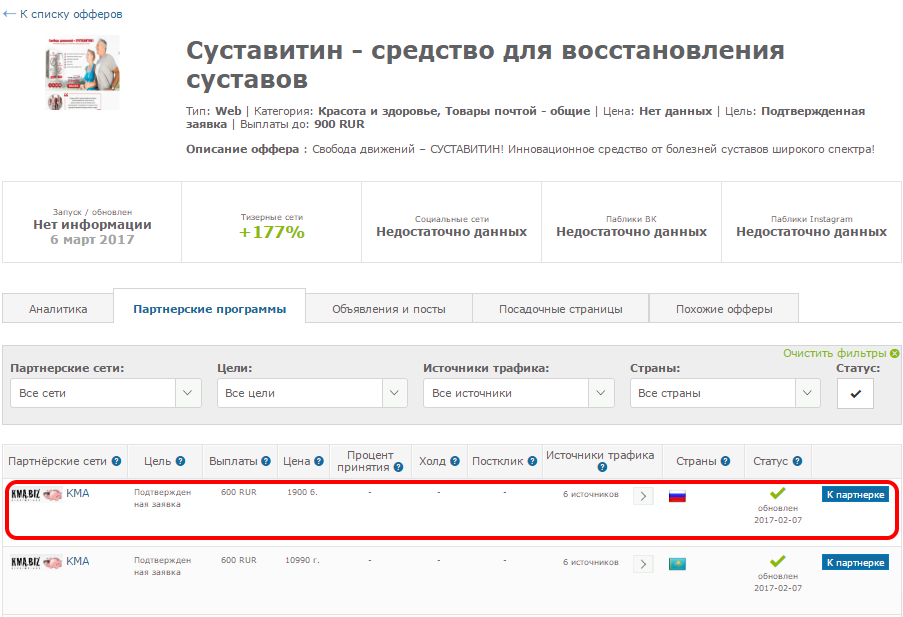903x617 pixels.
Task: Open the Все цели dropdown
Action: tap(312, 393)
